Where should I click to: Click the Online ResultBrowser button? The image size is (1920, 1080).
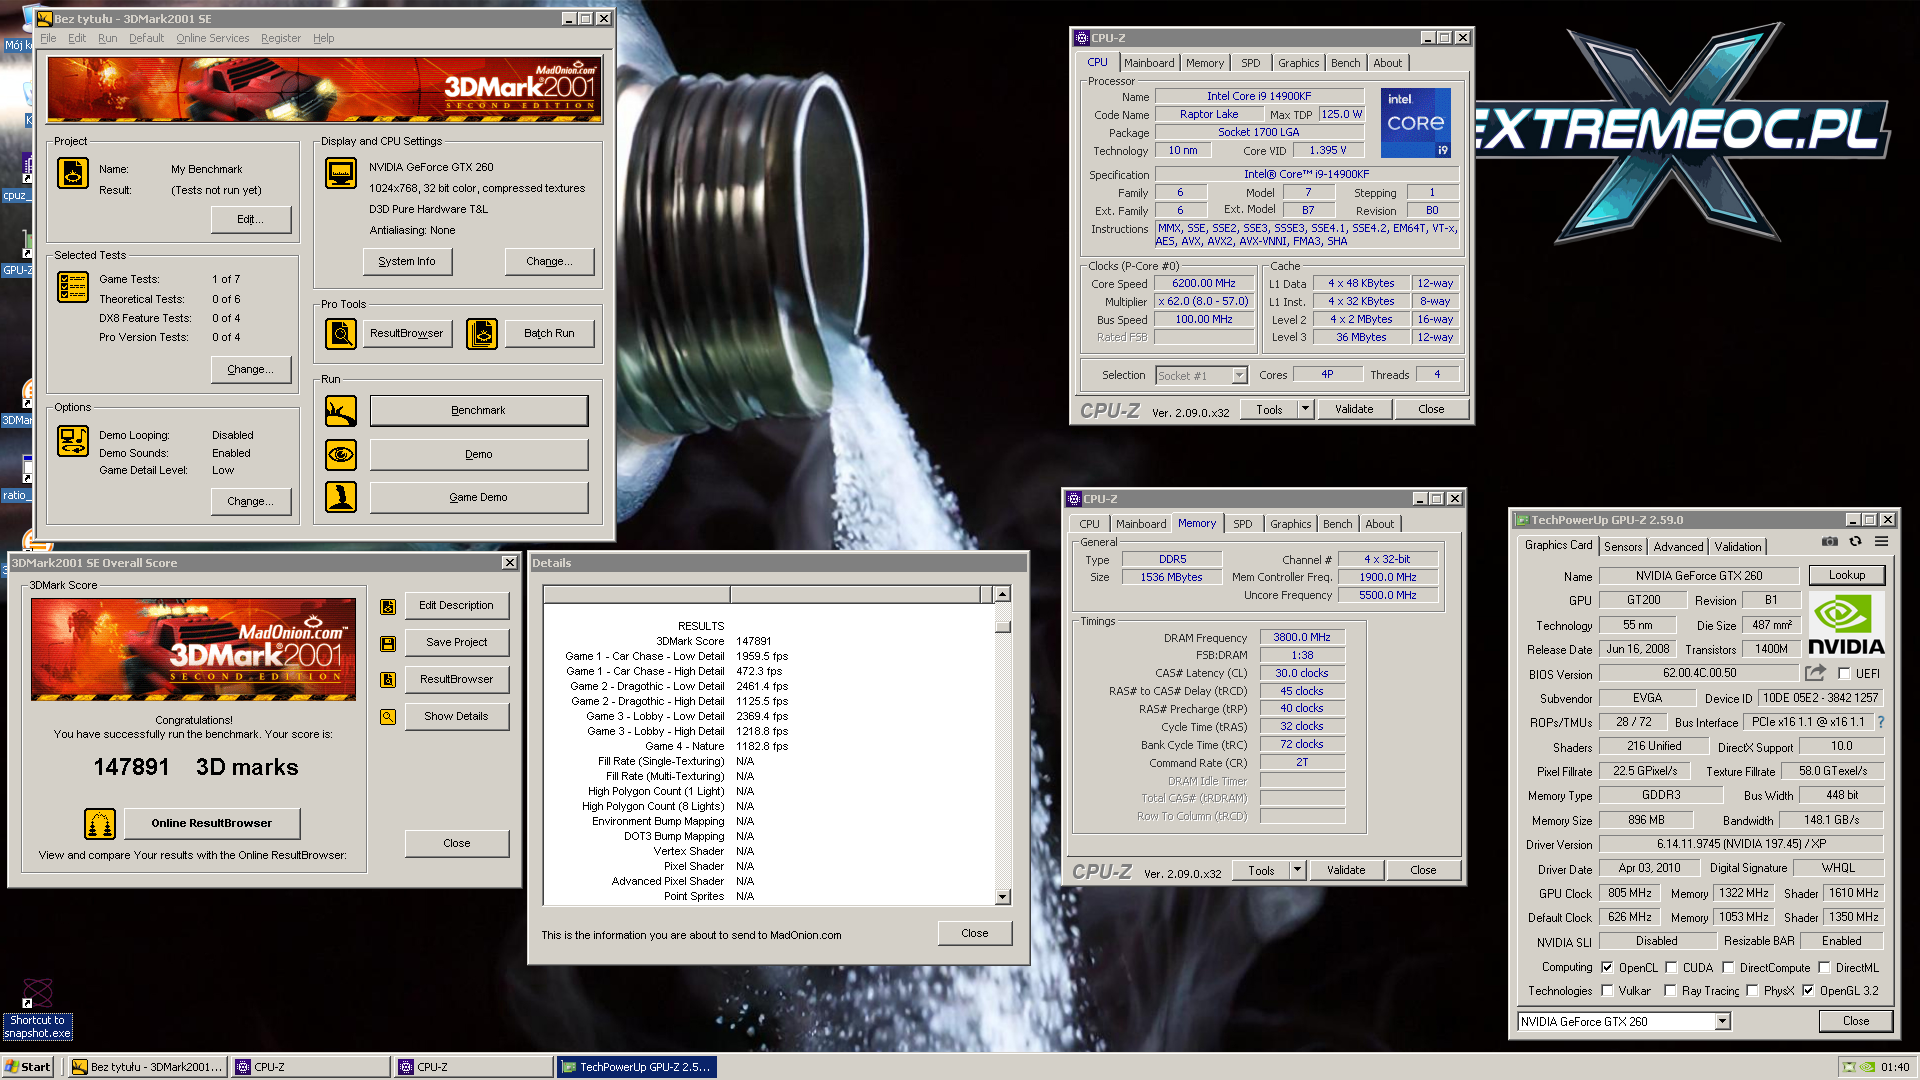(211, 824)
